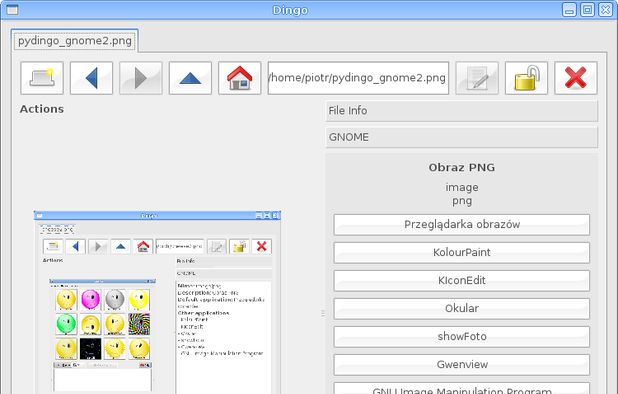
Task: Minimize the Dingo window
Action: 569,10
